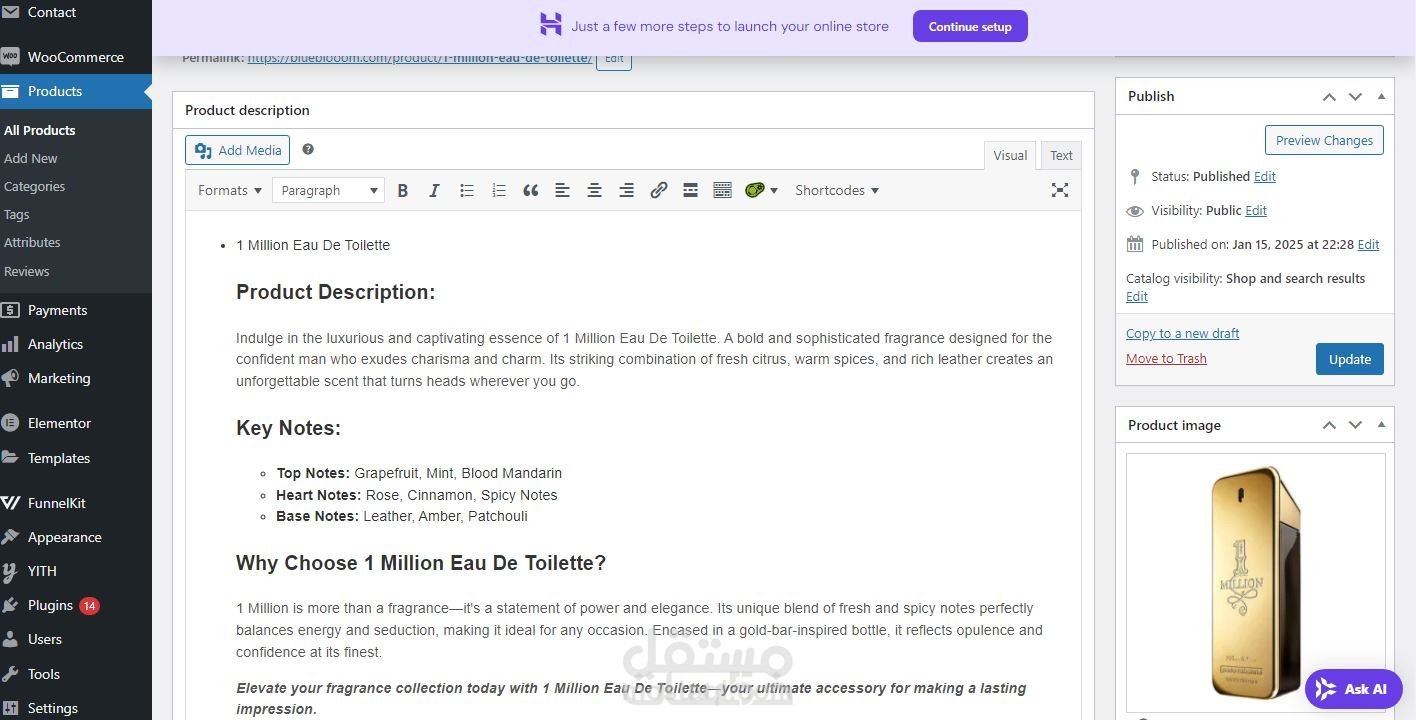
Task: Open Paragraph style dropdown
Action: coord(328,190)
